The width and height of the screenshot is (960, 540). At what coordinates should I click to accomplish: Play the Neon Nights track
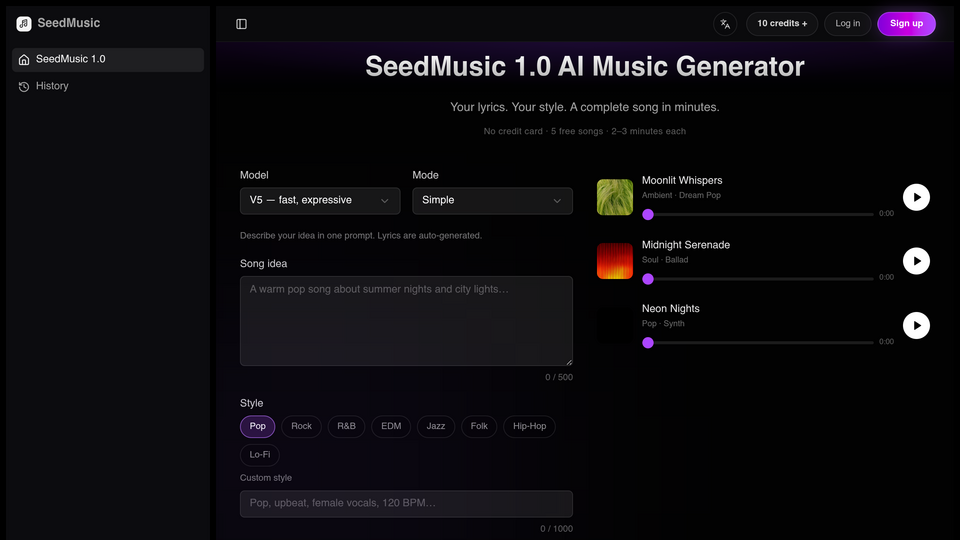point(916,325)
